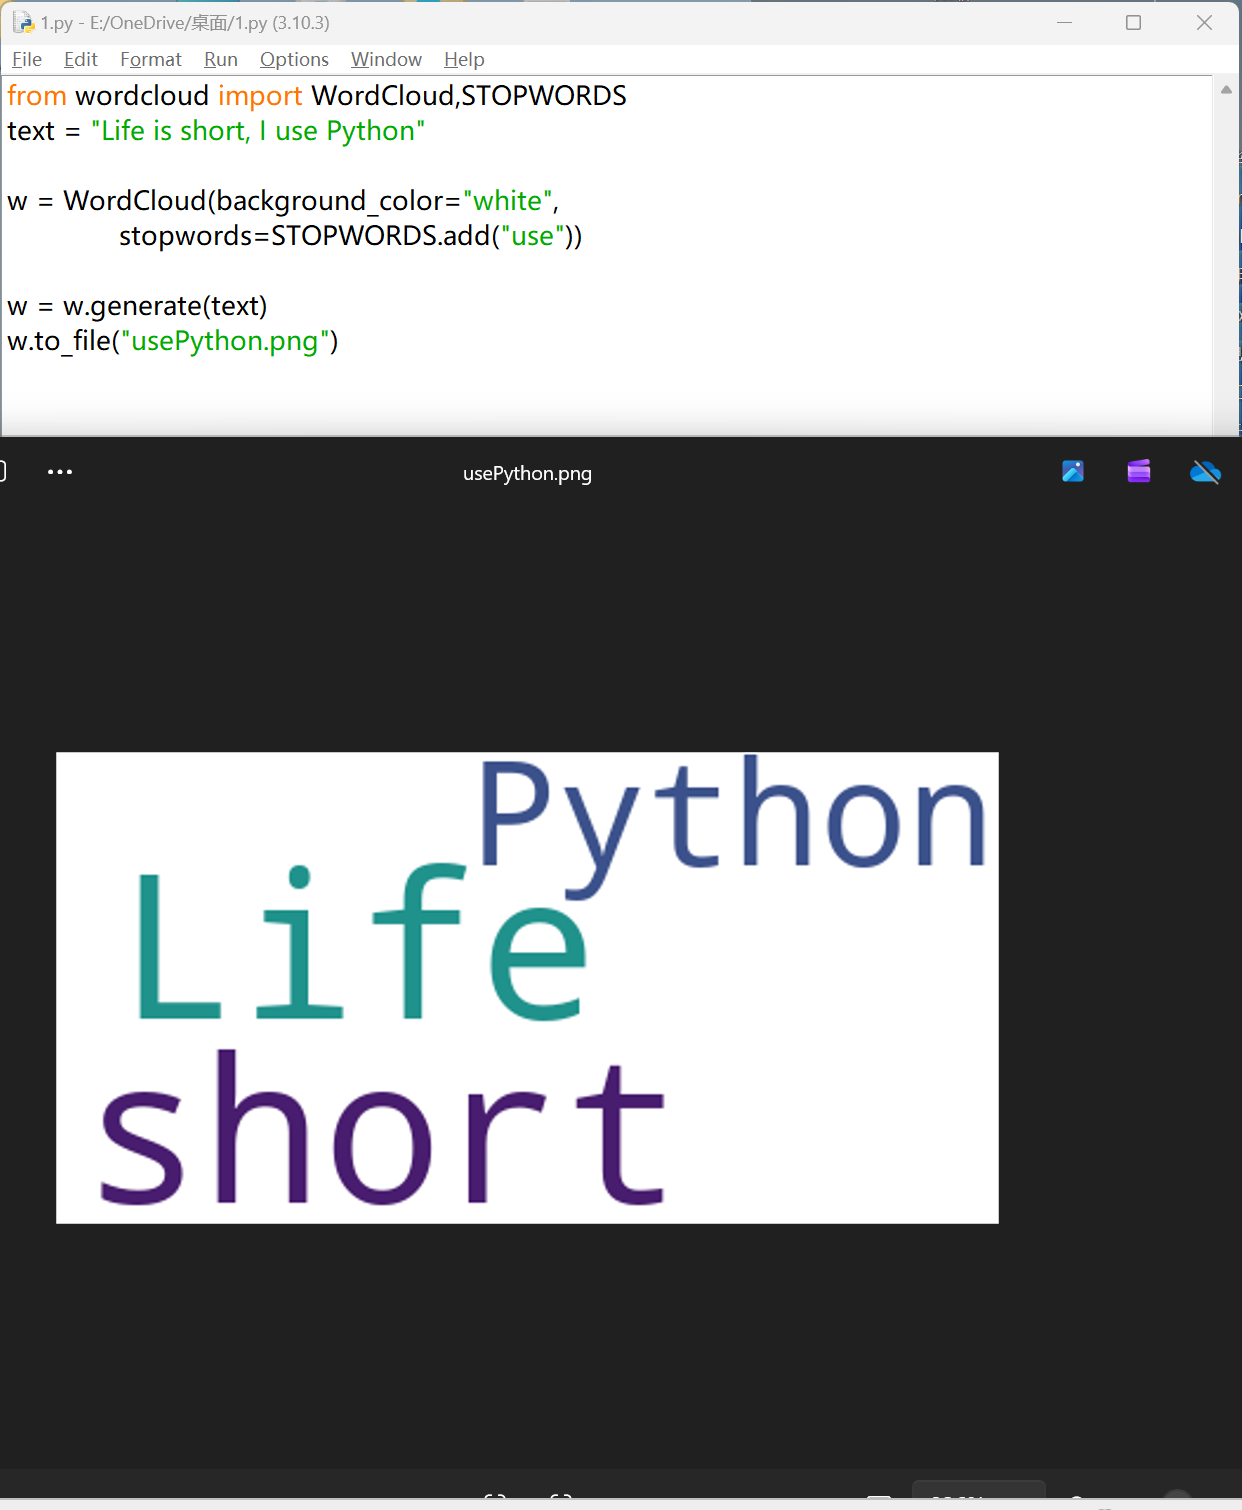The image size is (1242, 1510).
Task: Click the Python file icon in title bar
Action: pyautogui.click(x=23, y=22)
